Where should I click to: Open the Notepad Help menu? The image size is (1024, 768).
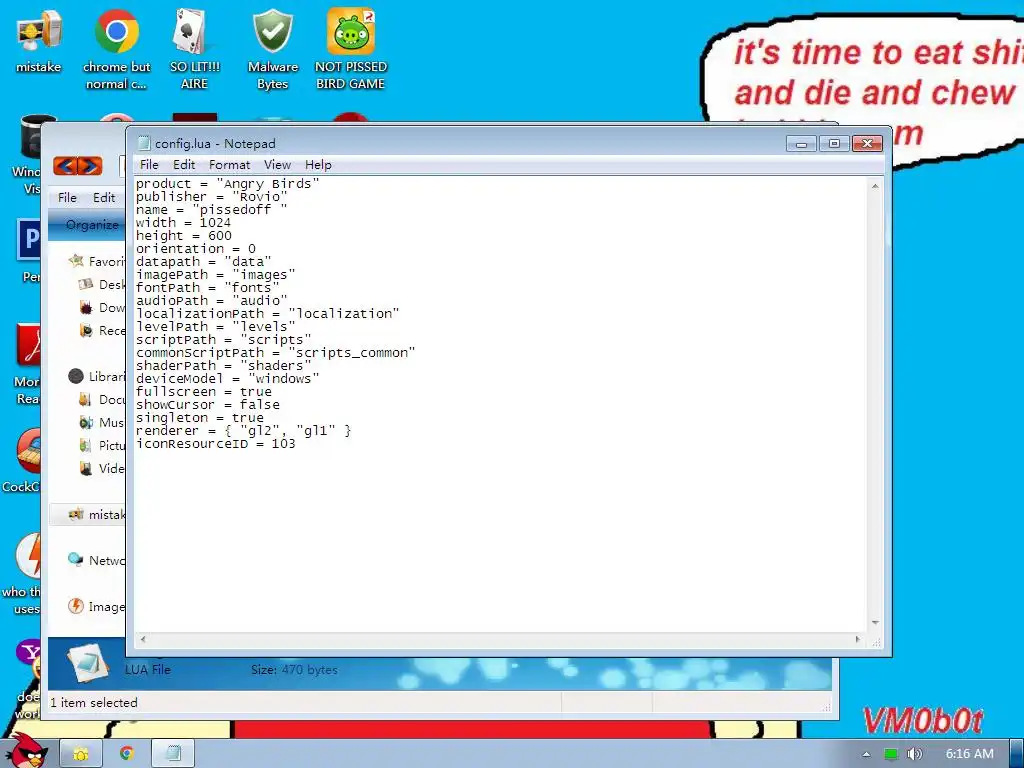tap(318, 165)
